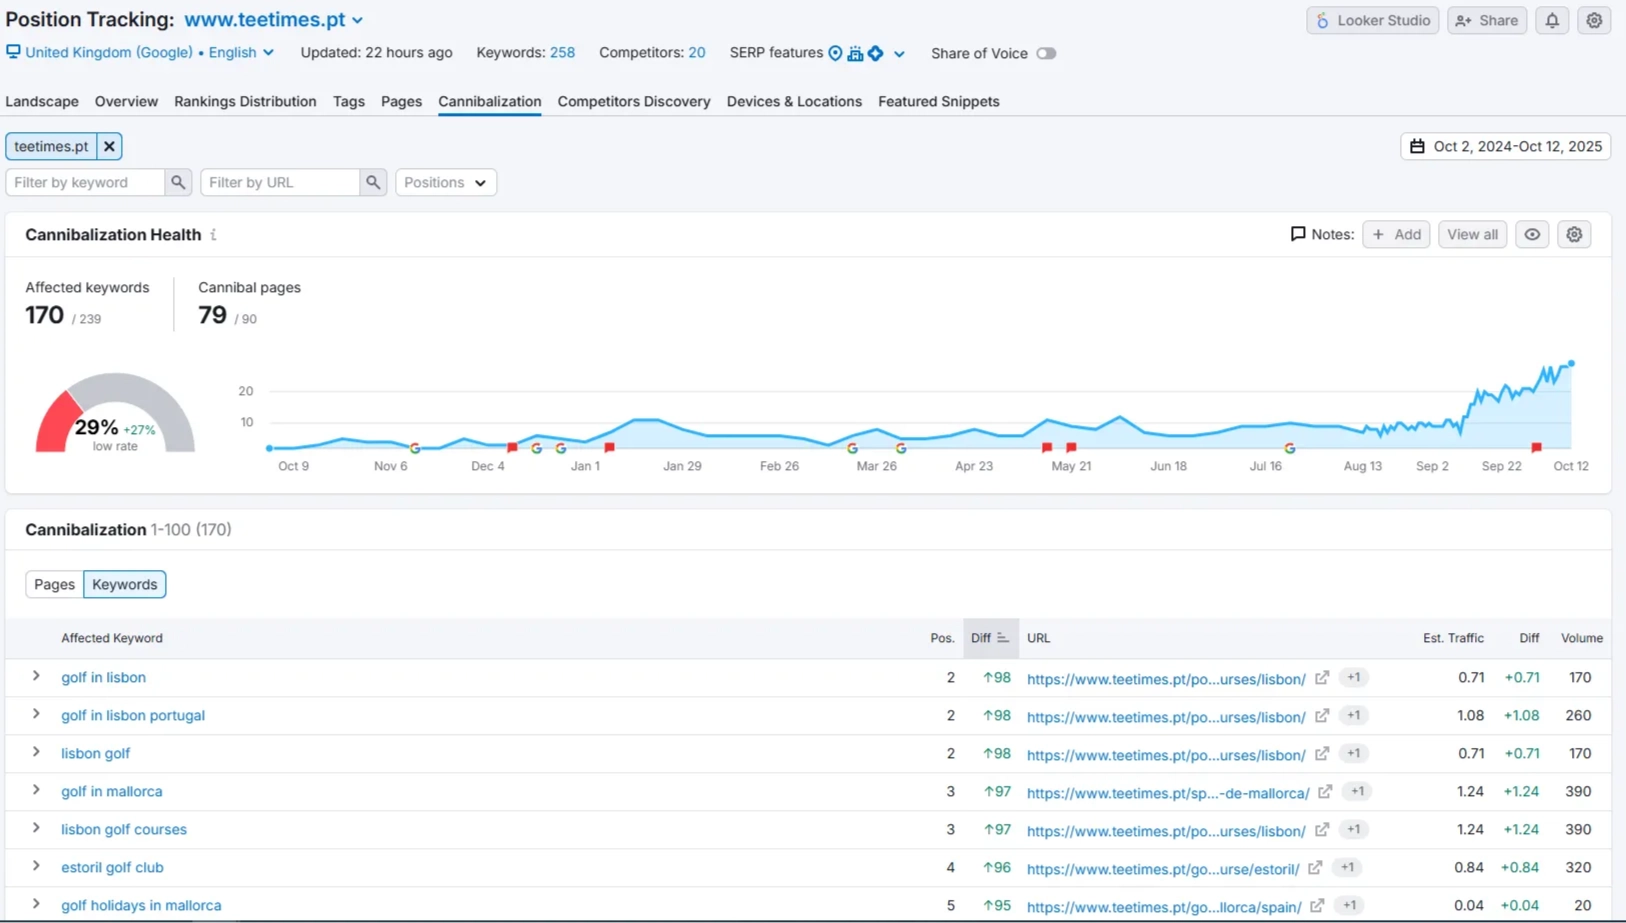Open the Oct 2 to Oct 12 date range picker
Viewport: 1626px width, 923px height.
point(1505,146)
